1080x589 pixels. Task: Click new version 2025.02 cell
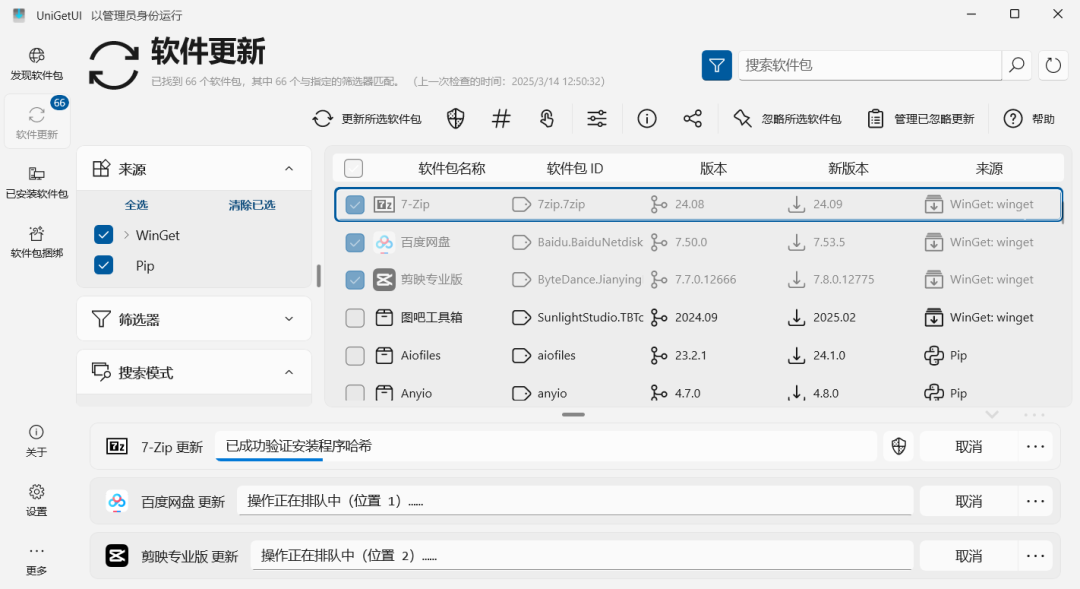point(834,318)
